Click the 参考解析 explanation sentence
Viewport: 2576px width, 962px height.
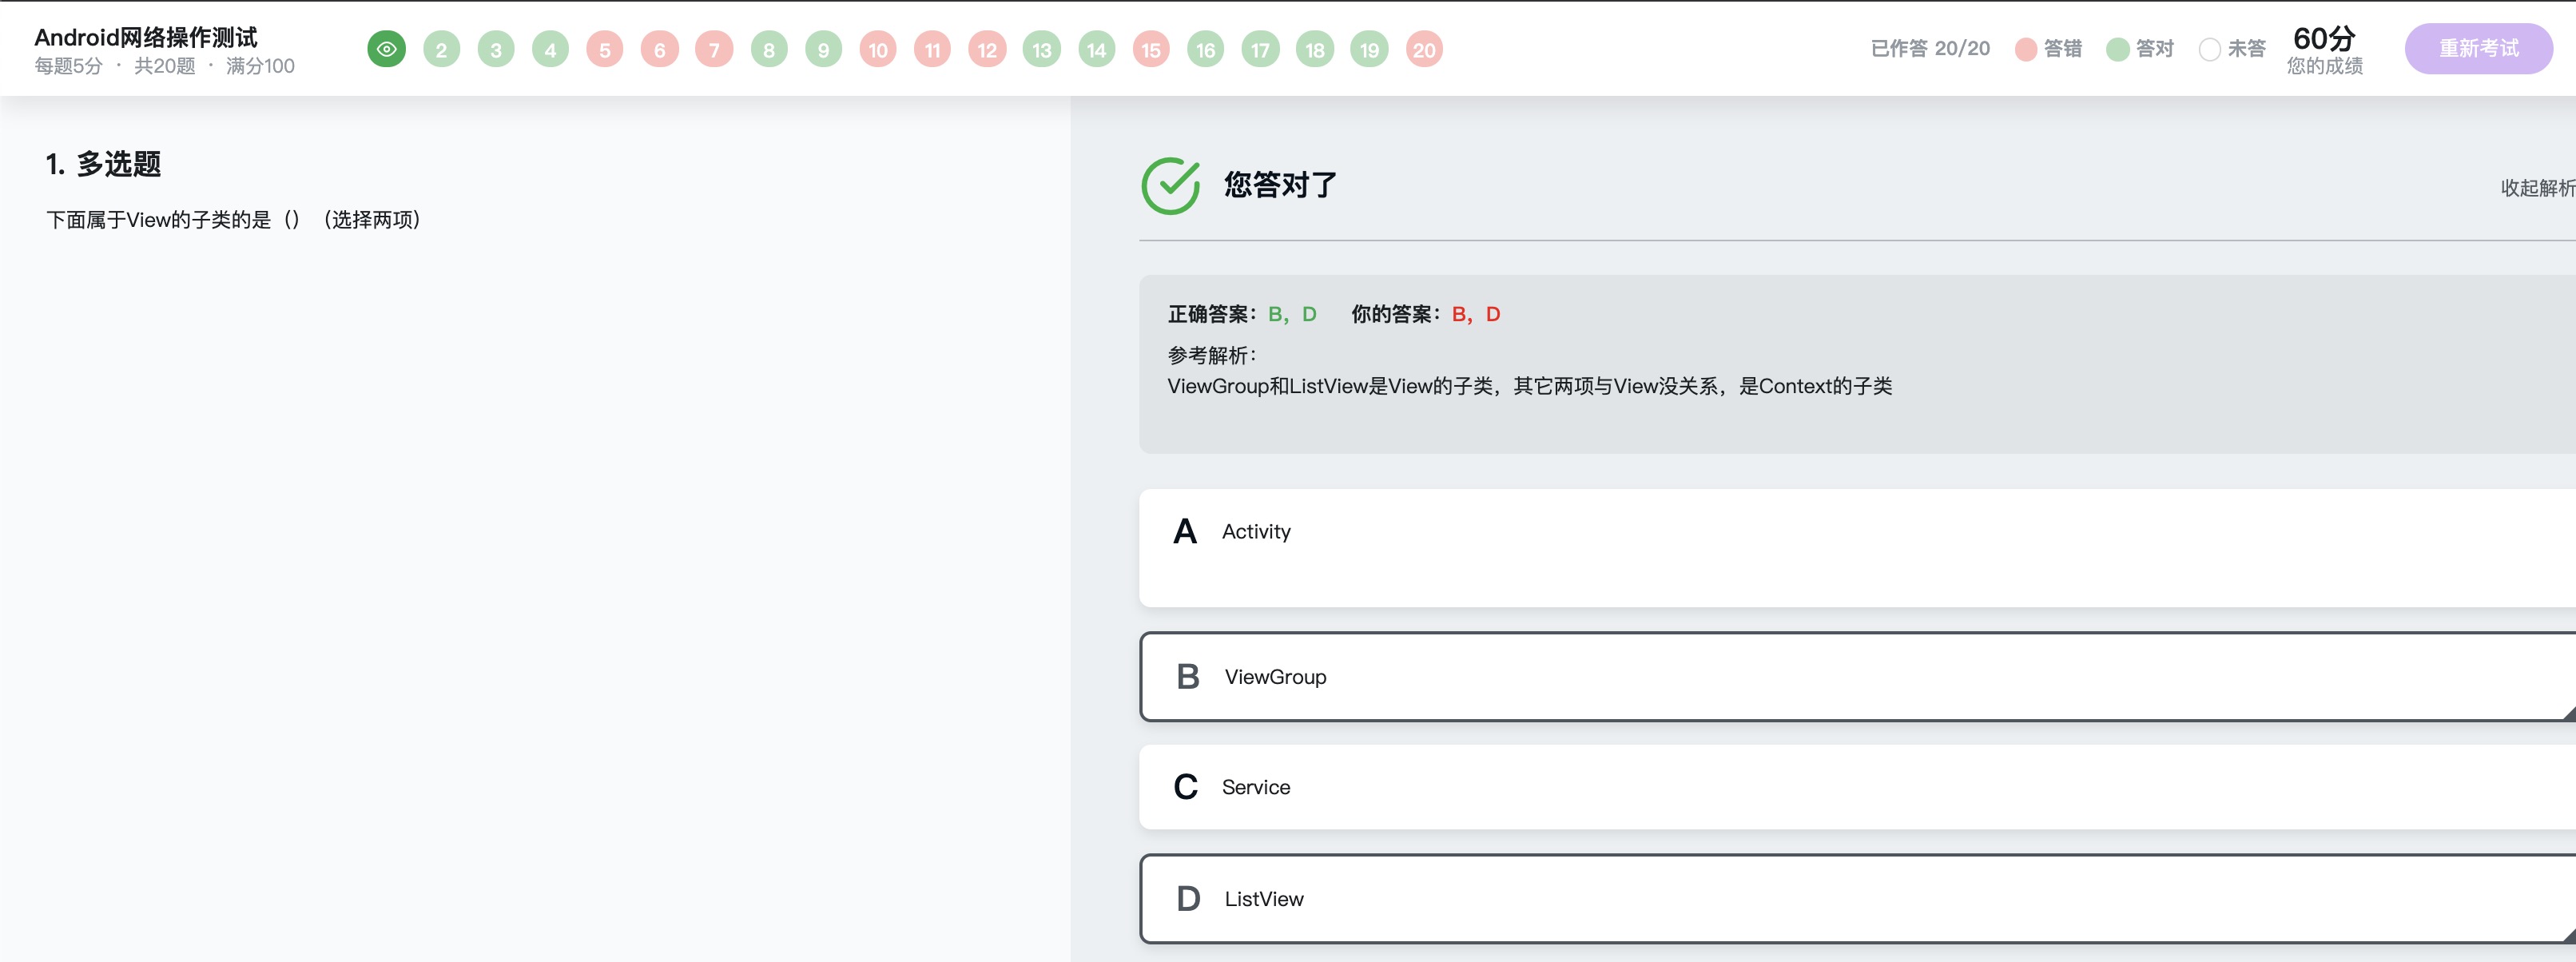pos(1529,386)
